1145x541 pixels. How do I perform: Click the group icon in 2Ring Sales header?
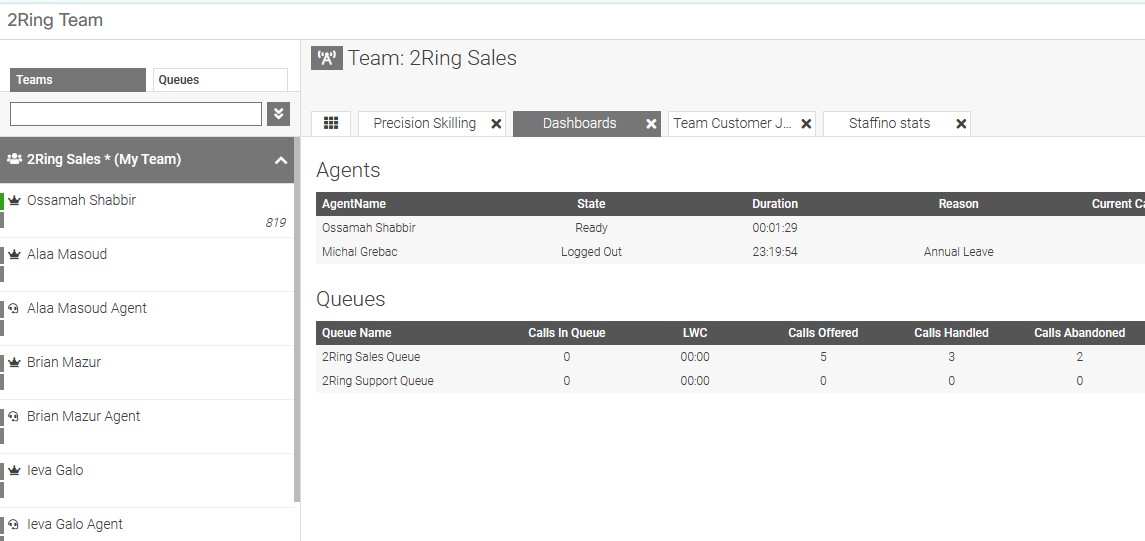coord(15,159)
